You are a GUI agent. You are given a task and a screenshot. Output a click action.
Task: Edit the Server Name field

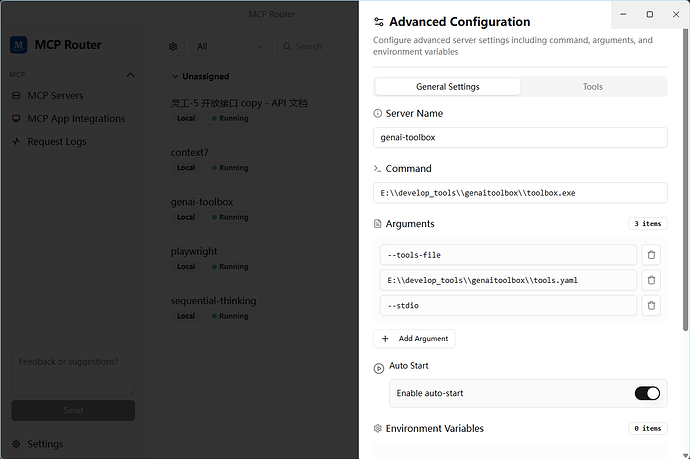coord(520,137)
